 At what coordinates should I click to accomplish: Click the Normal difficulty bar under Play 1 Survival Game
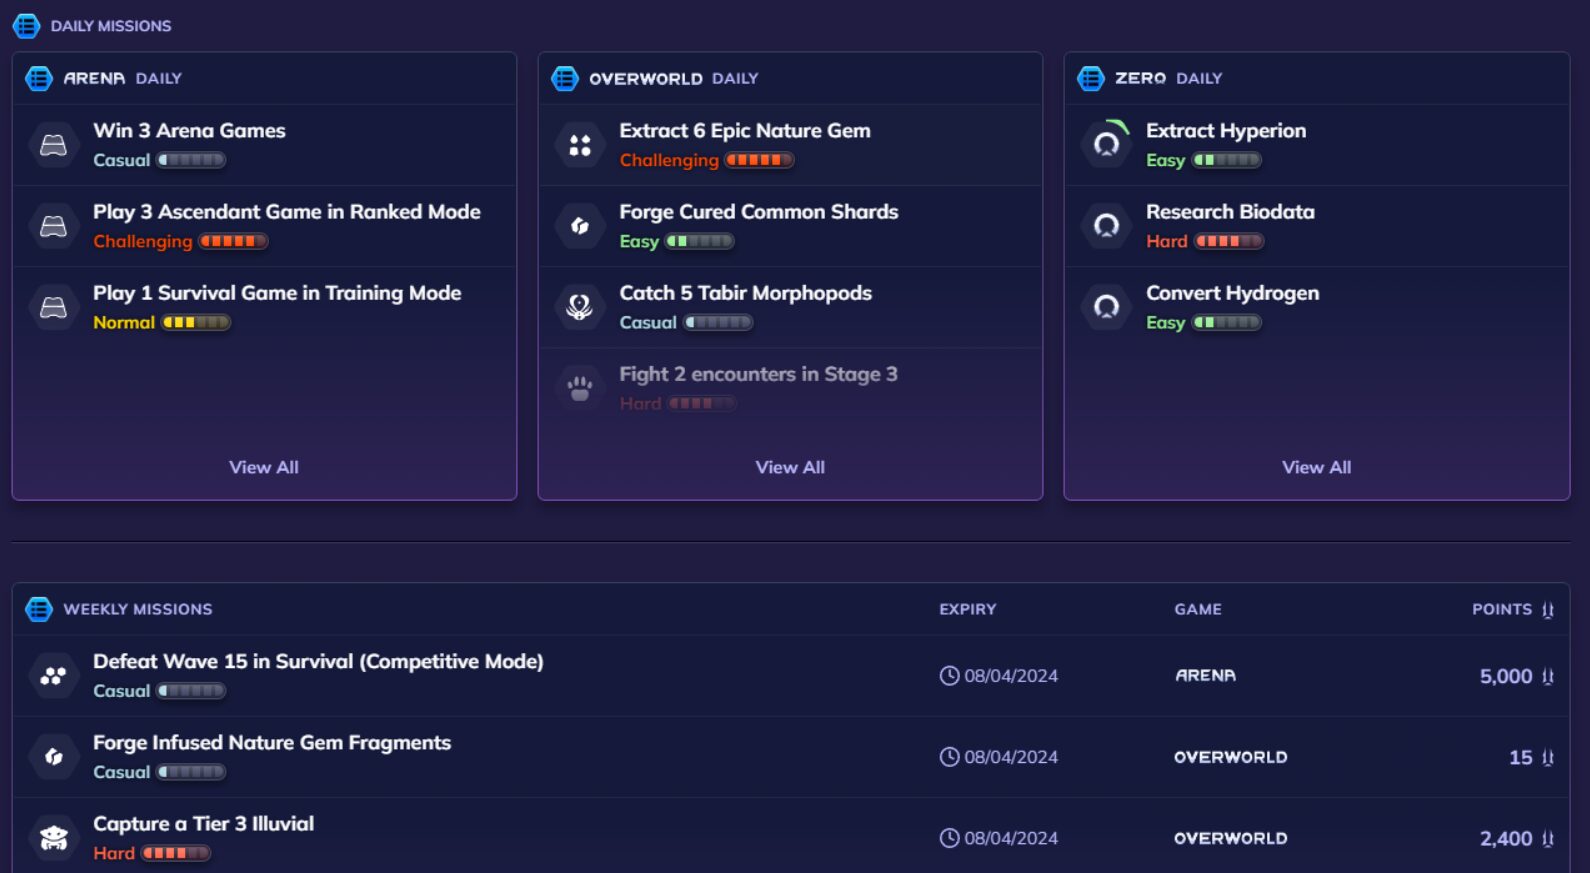tap(196, 322)
